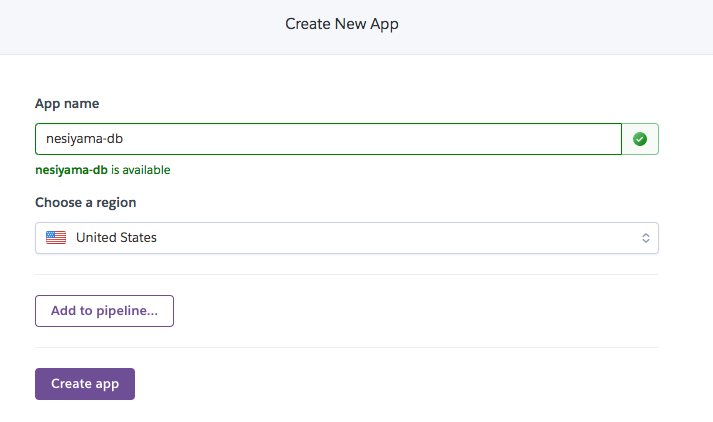Select the United States region text

click(x=116, y=238)
